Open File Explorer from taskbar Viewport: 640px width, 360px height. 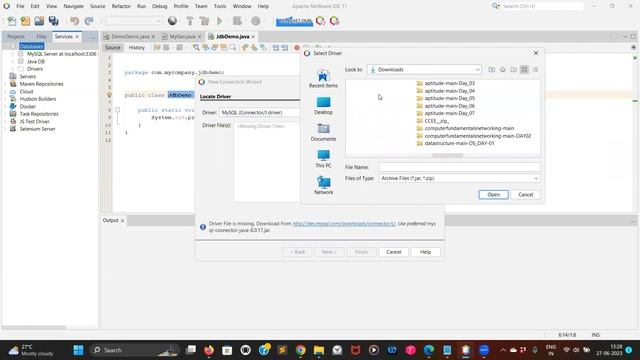click(319, 350)
